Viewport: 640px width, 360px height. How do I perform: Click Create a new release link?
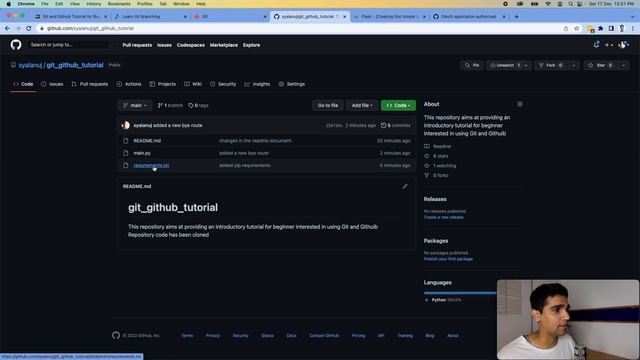tap(444, 217)
